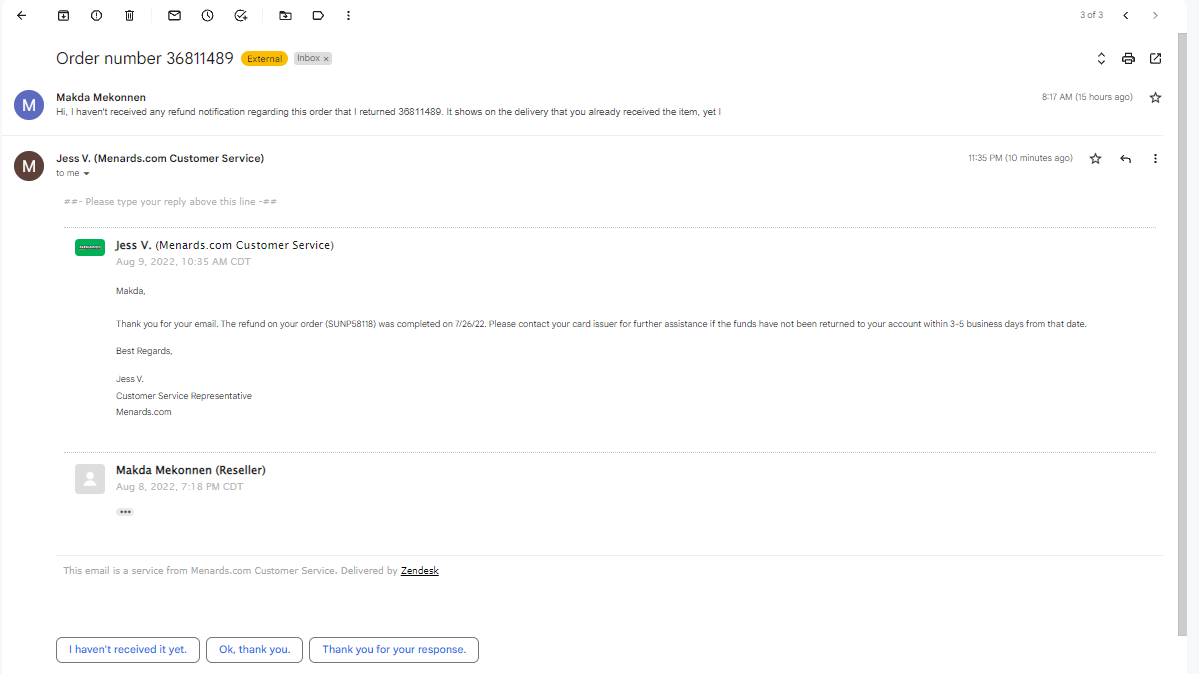Print the whole conversation
This screenshot has height=674, width=1199.
[1128, 59]
